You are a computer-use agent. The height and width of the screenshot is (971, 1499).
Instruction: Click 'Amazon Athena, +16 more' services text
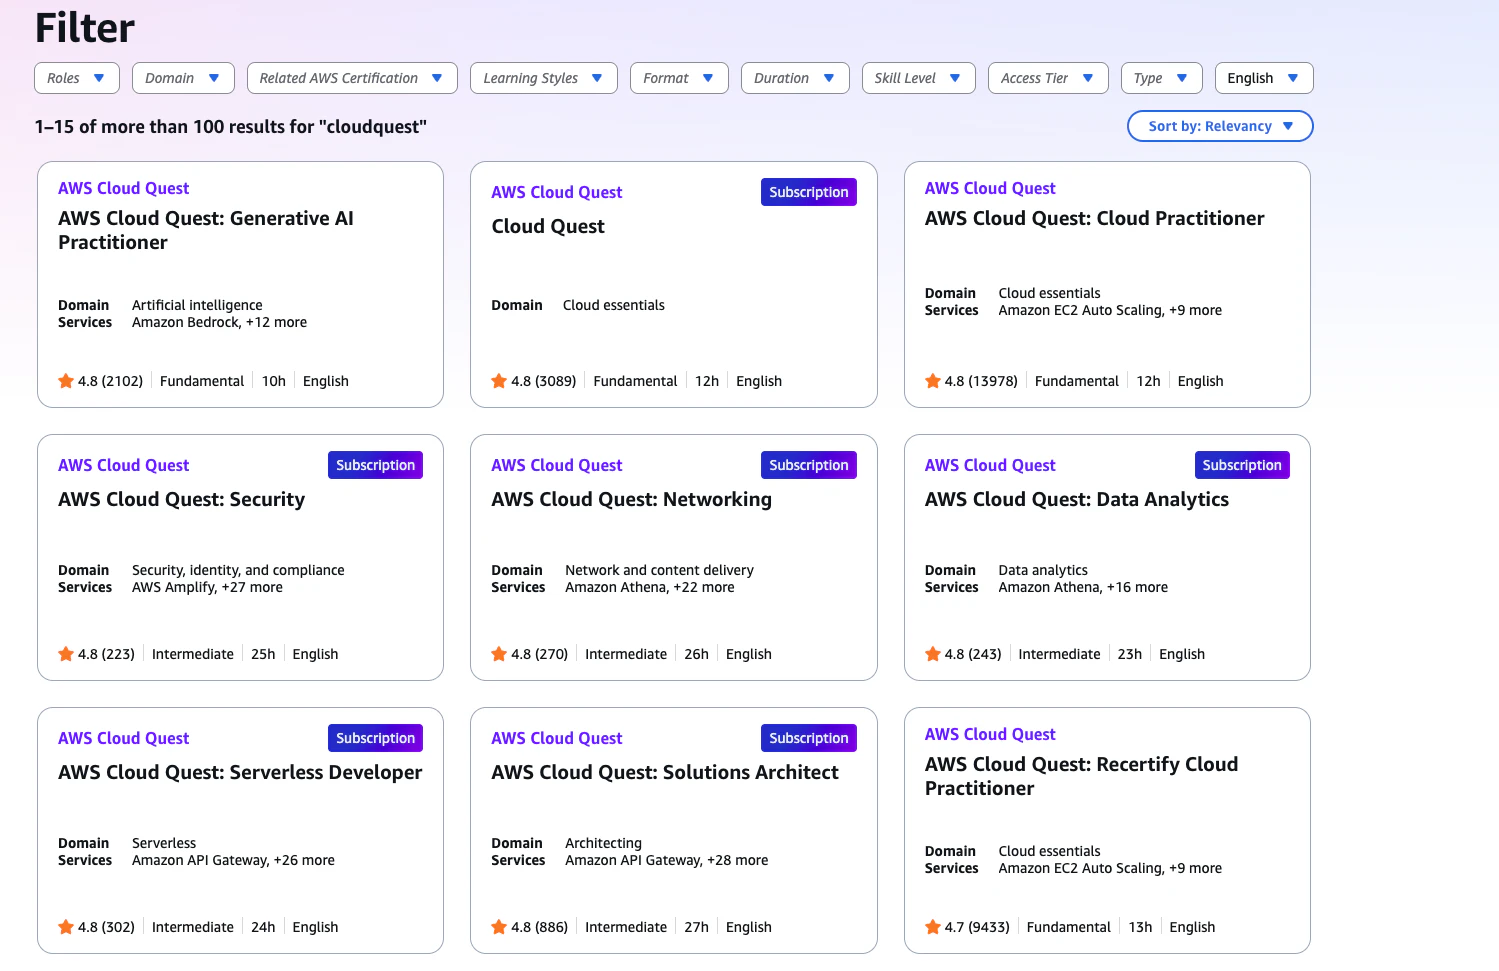point(1083,587)
